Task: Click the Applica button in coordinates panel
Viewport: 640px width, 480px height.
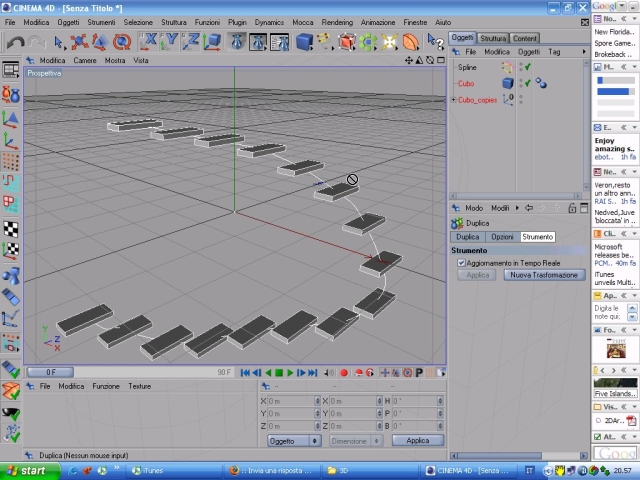Action: (418, 440)
